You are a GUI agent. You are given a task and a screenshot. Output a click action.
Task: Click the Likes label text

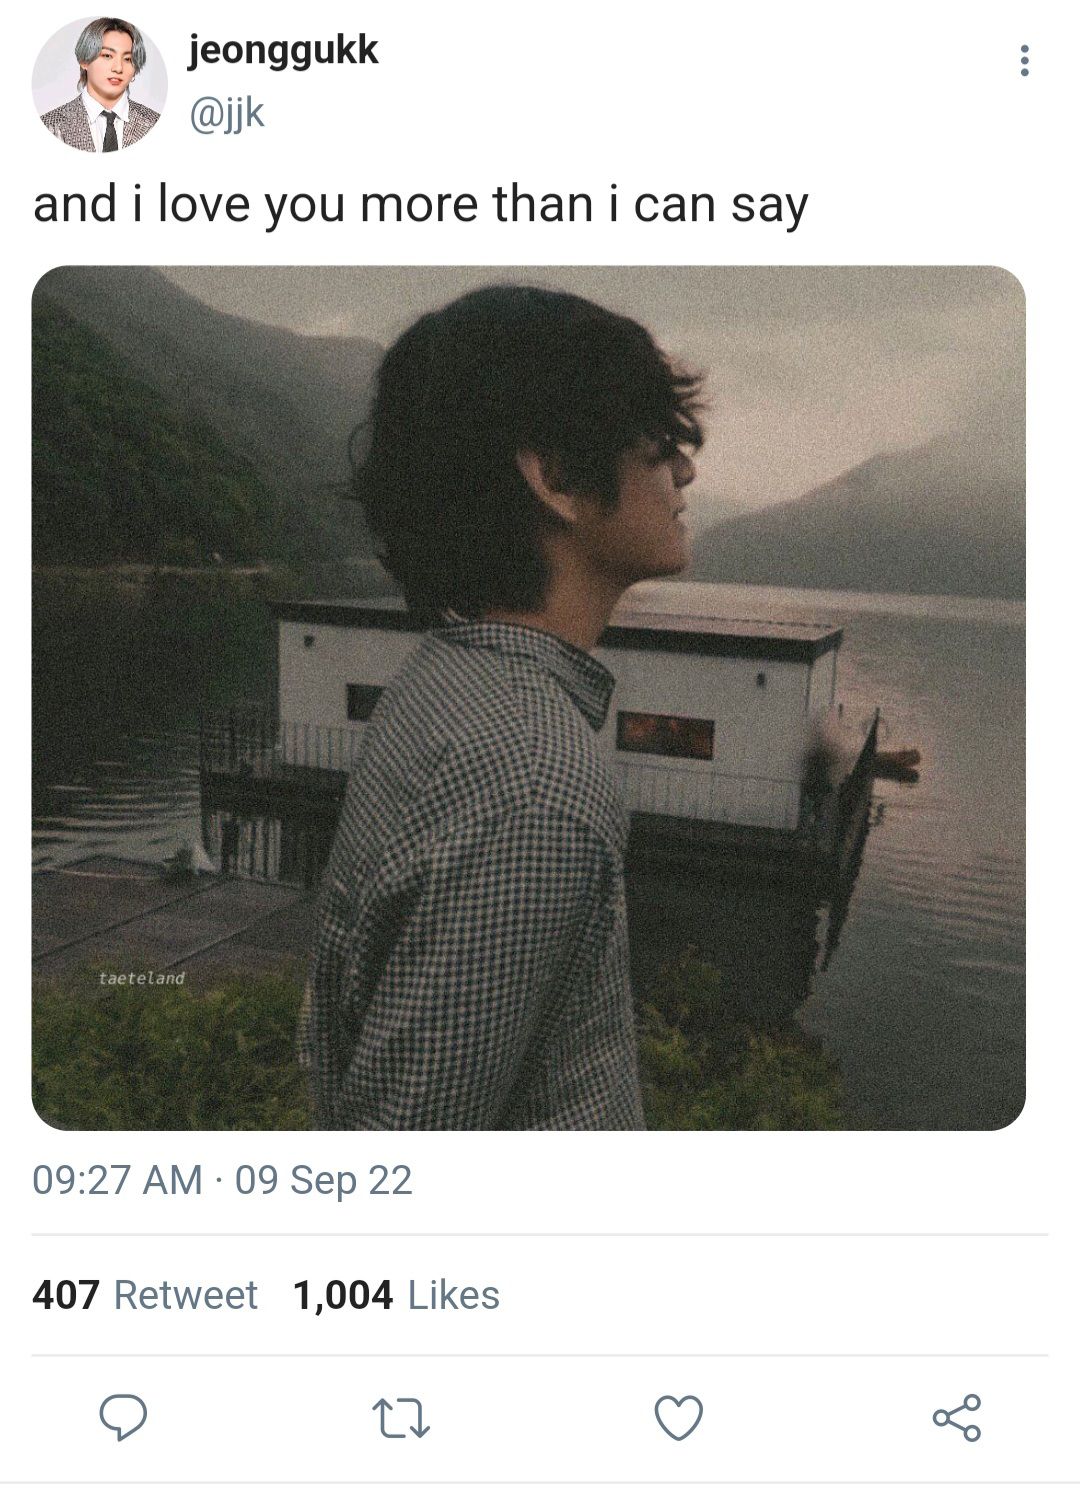coord(454,1295)
